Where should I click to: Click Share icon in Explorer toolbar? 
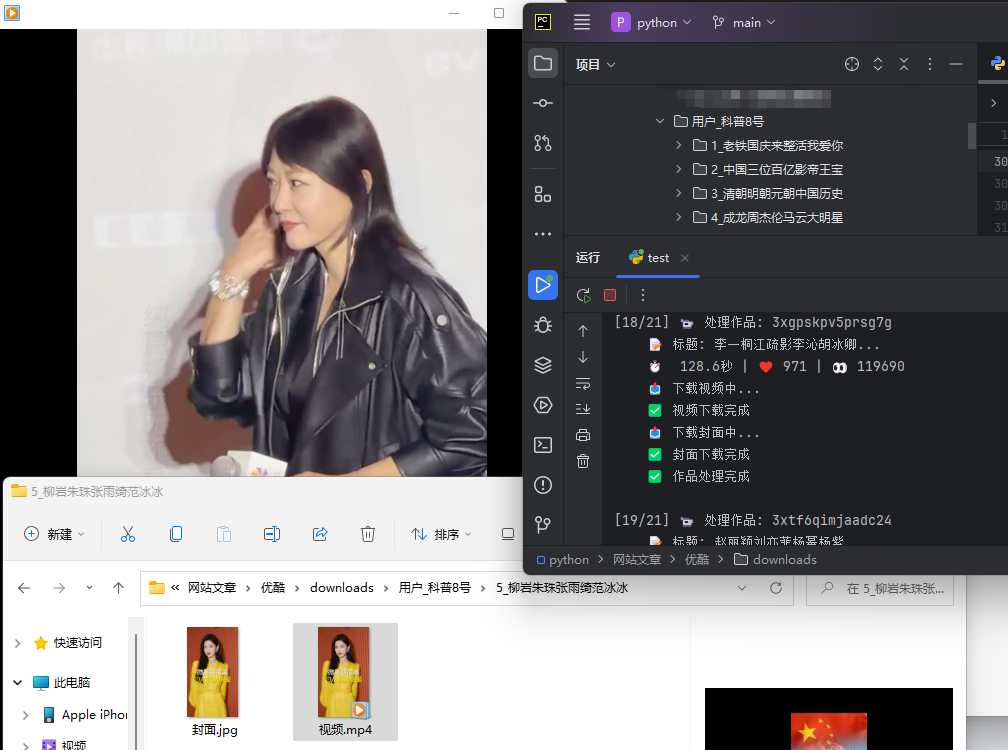point(320,534)
